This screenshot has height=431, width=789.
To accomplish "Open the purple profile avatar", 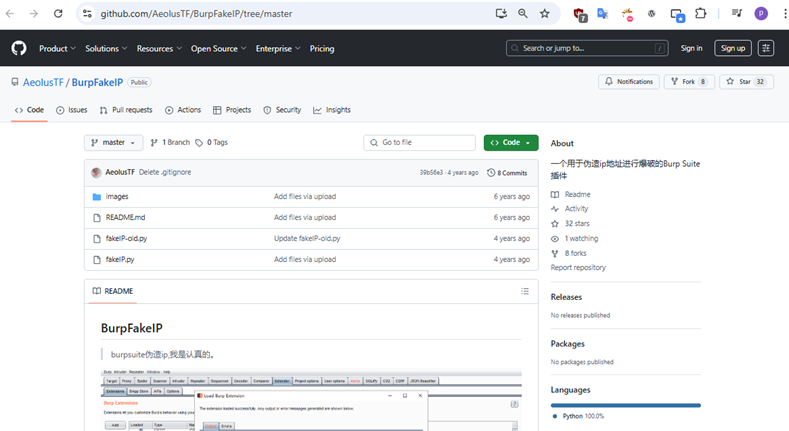I will coord(761,14).
